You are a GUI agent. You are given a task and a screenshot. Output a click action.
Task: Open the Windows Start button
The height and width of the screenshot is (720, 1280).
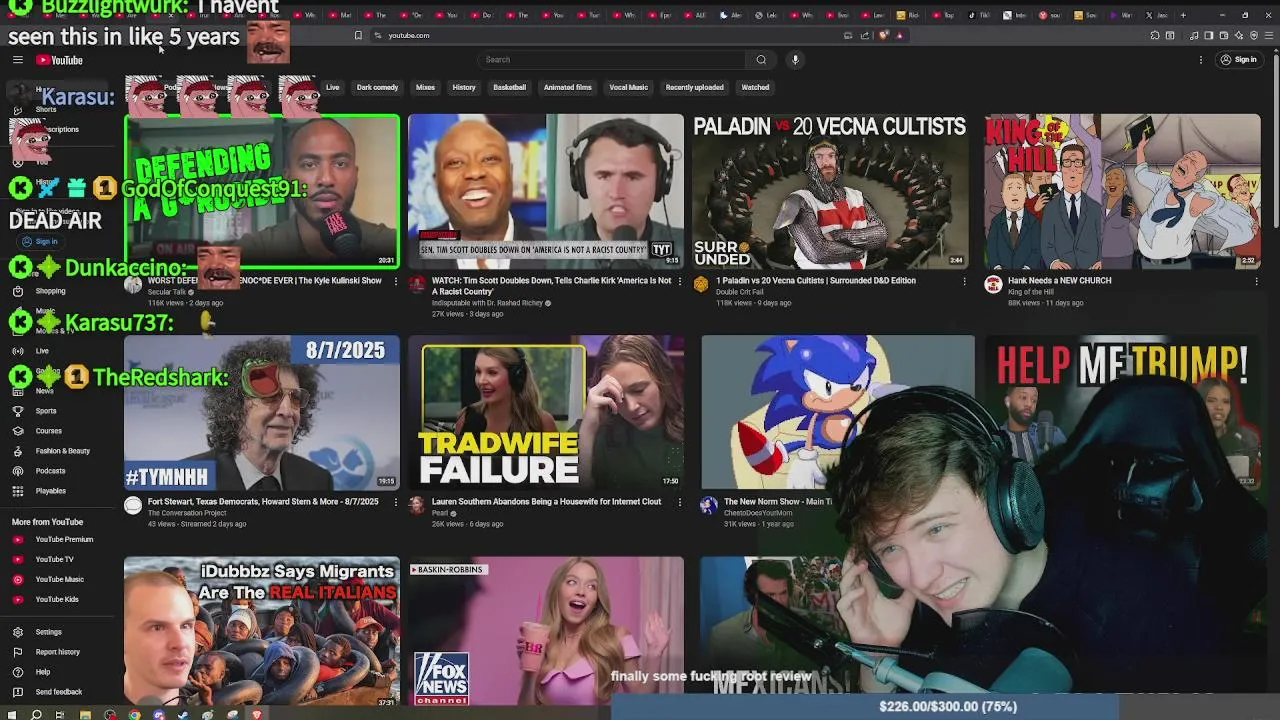point(11,714)
